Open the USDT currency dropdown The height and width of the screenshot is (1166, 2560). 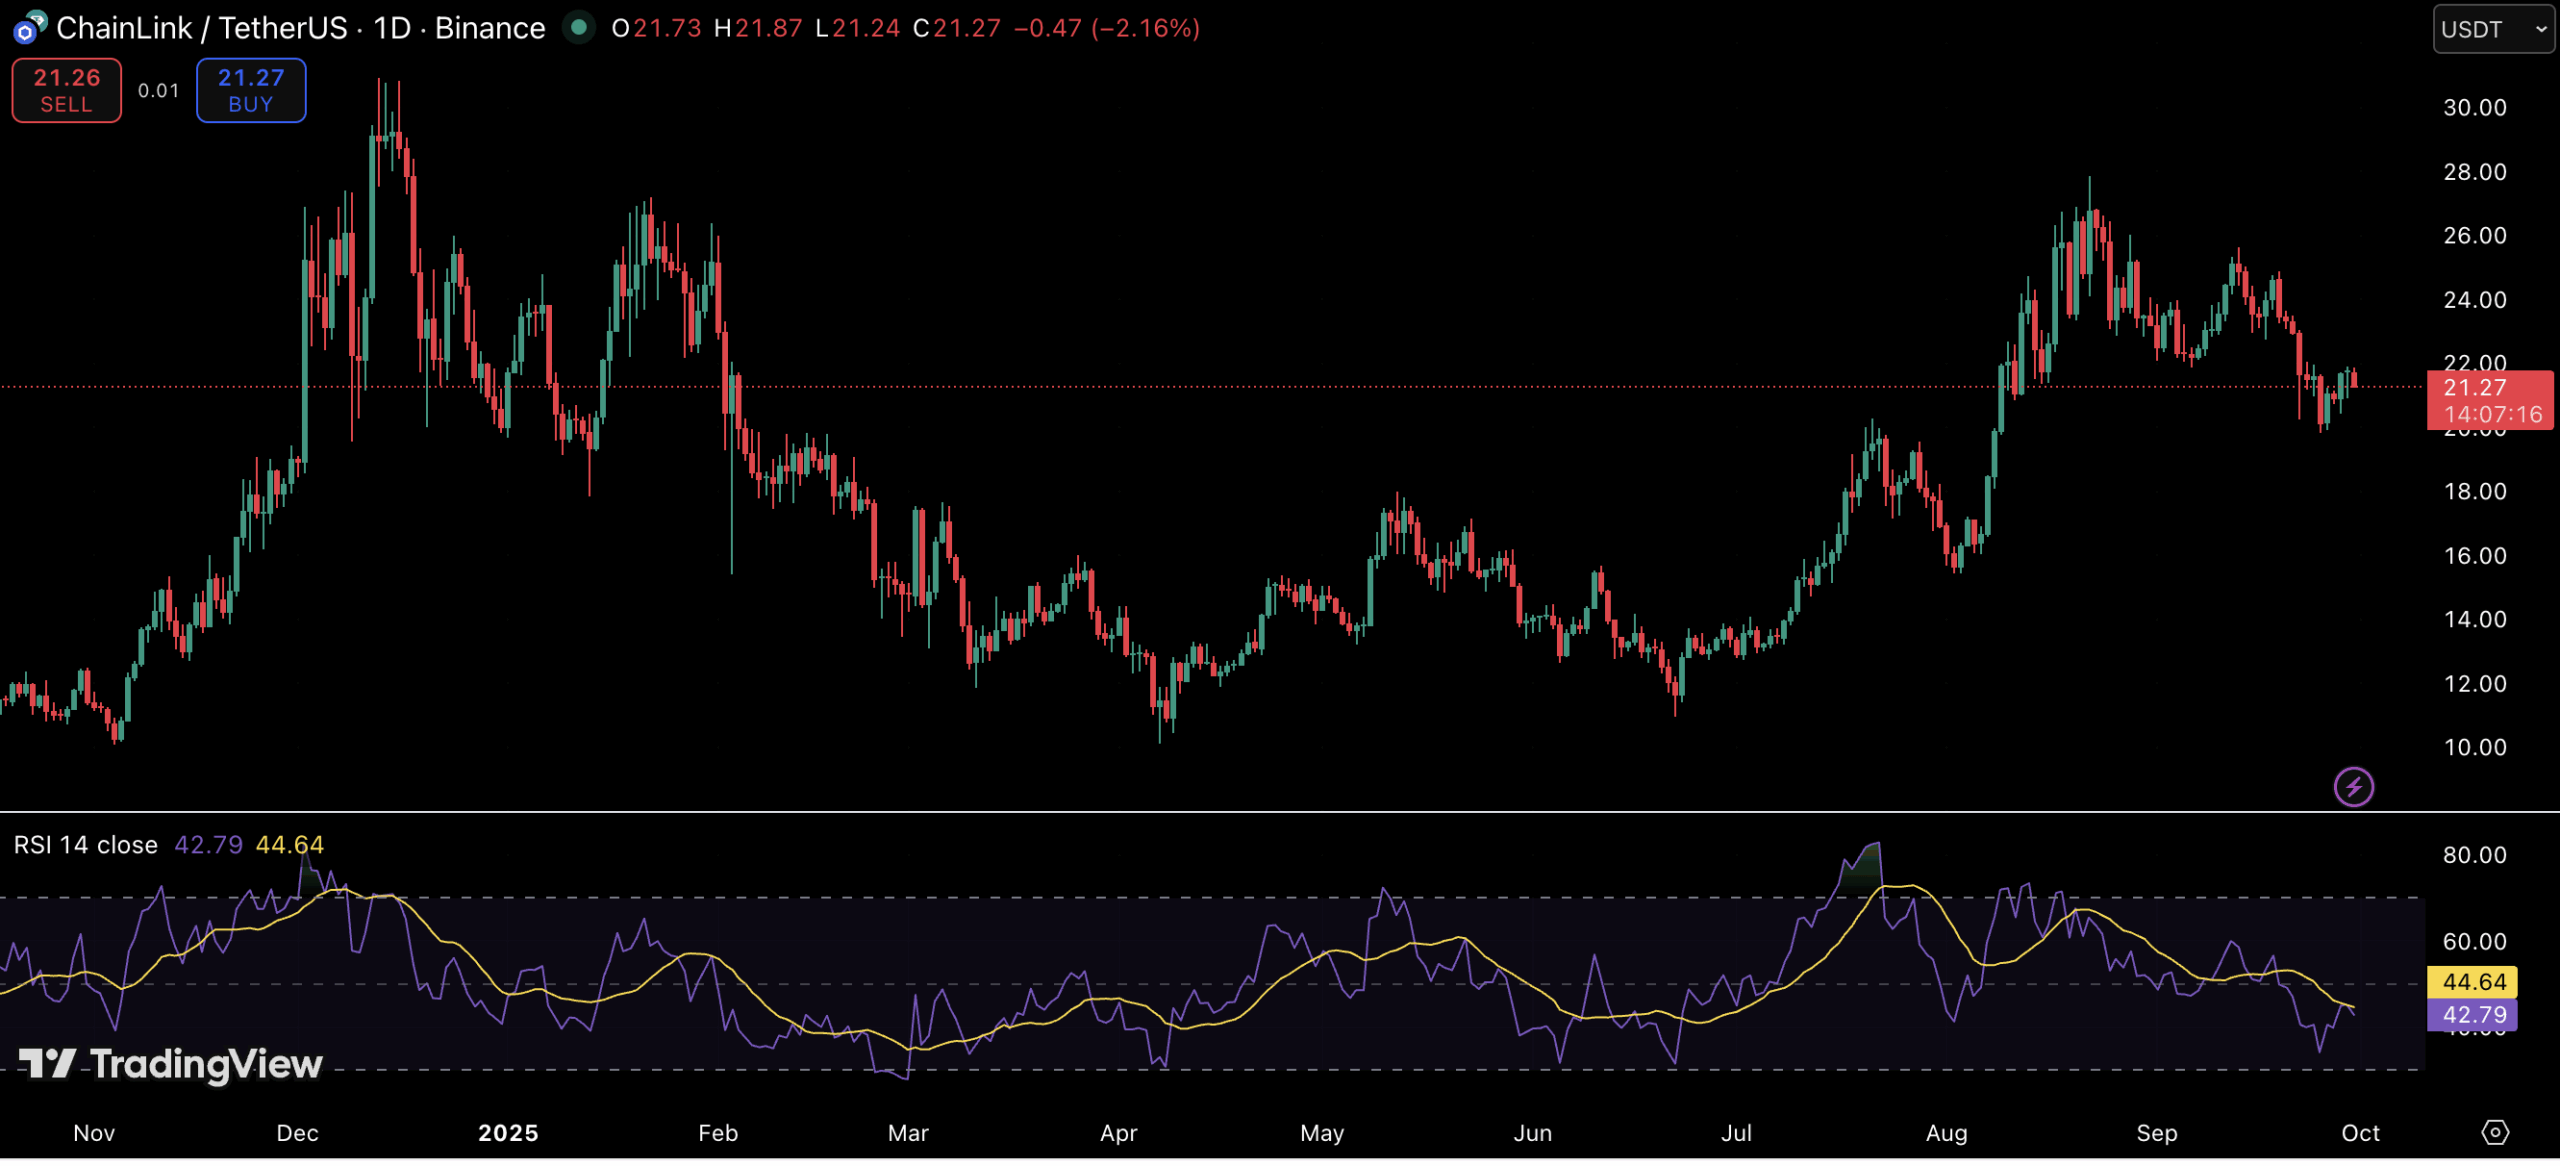2492,29
